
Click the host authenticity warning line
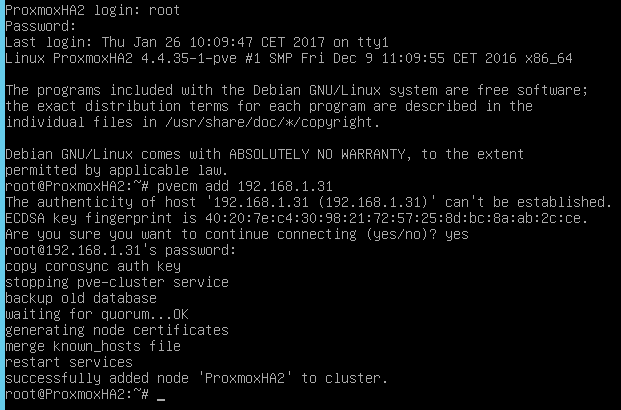point(308,201)
